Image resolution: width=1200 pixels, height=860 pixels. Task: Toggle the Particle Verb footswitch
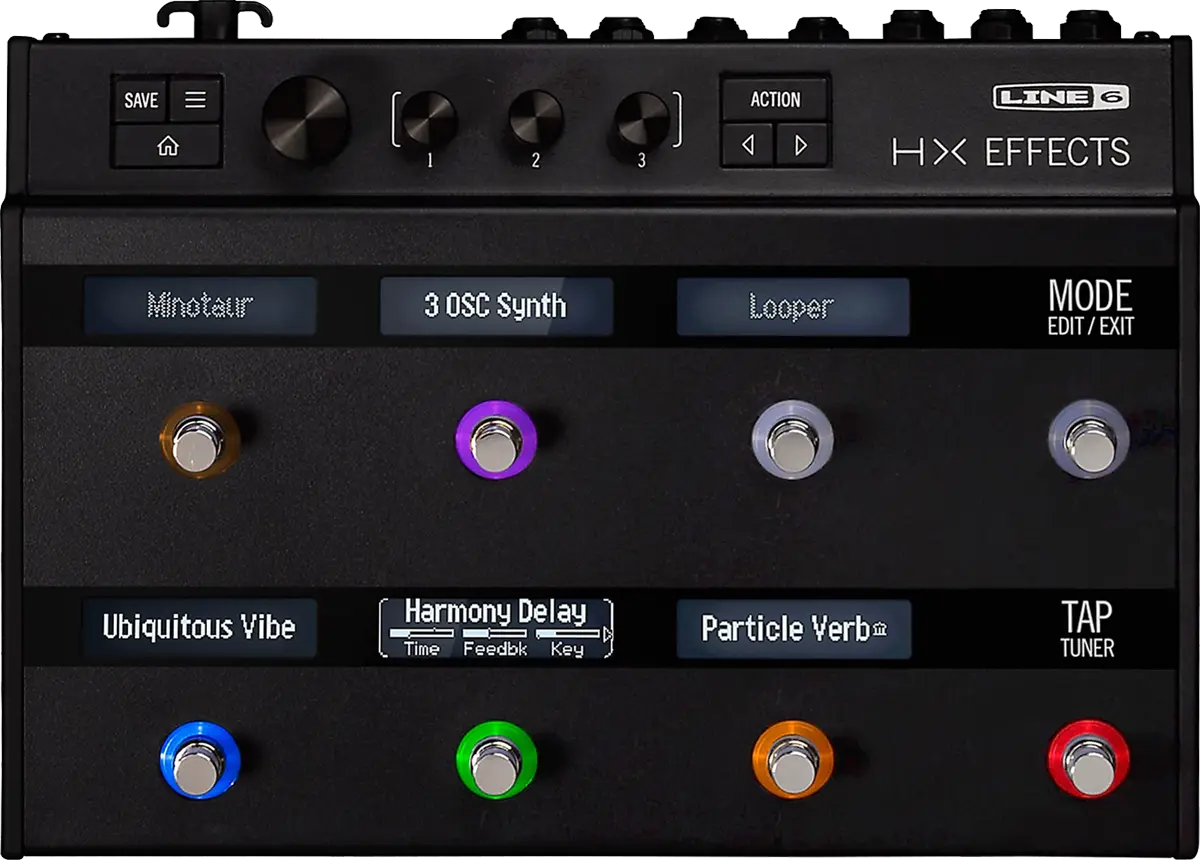[x=793, y=759]
